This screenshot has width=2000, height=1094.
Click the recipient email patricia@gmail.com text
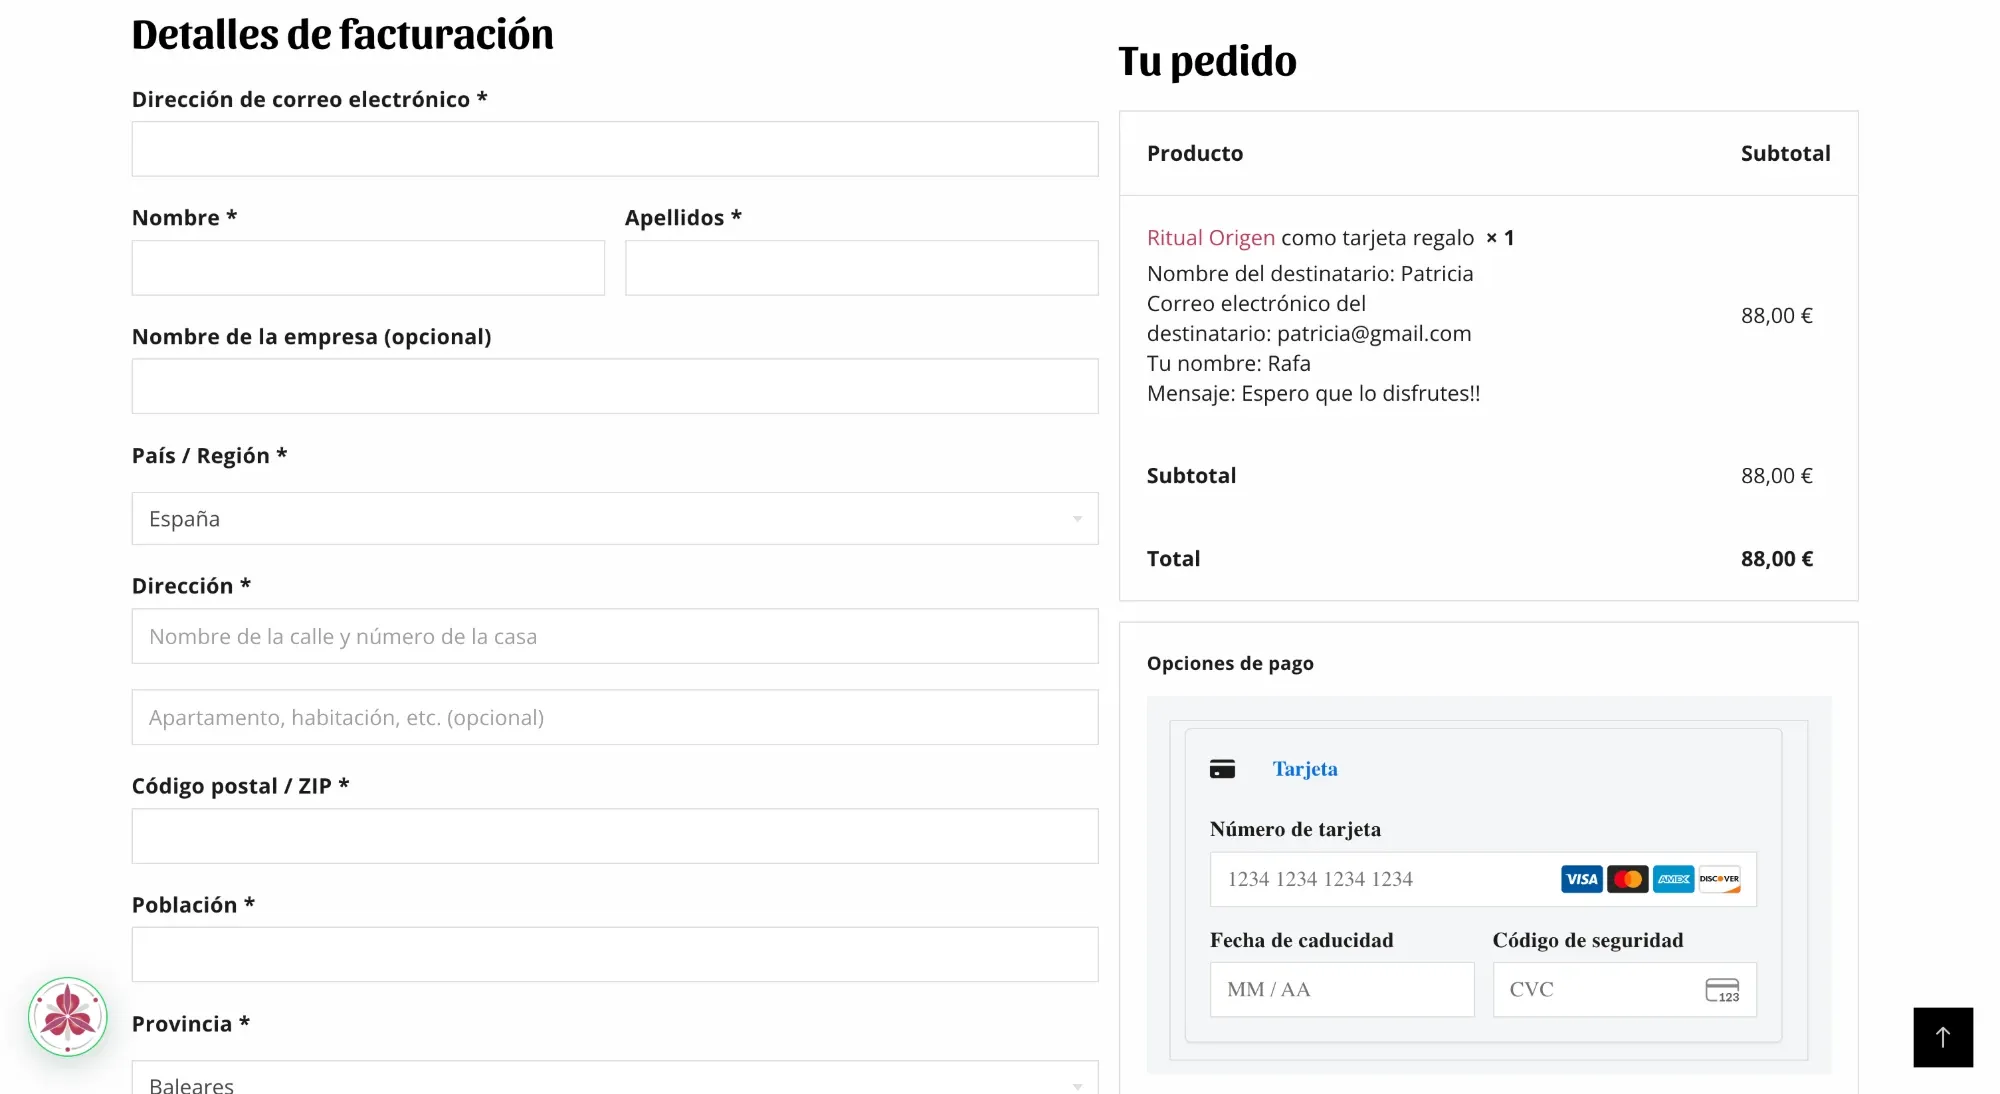pyautogui.click(x=1374, y=334)
